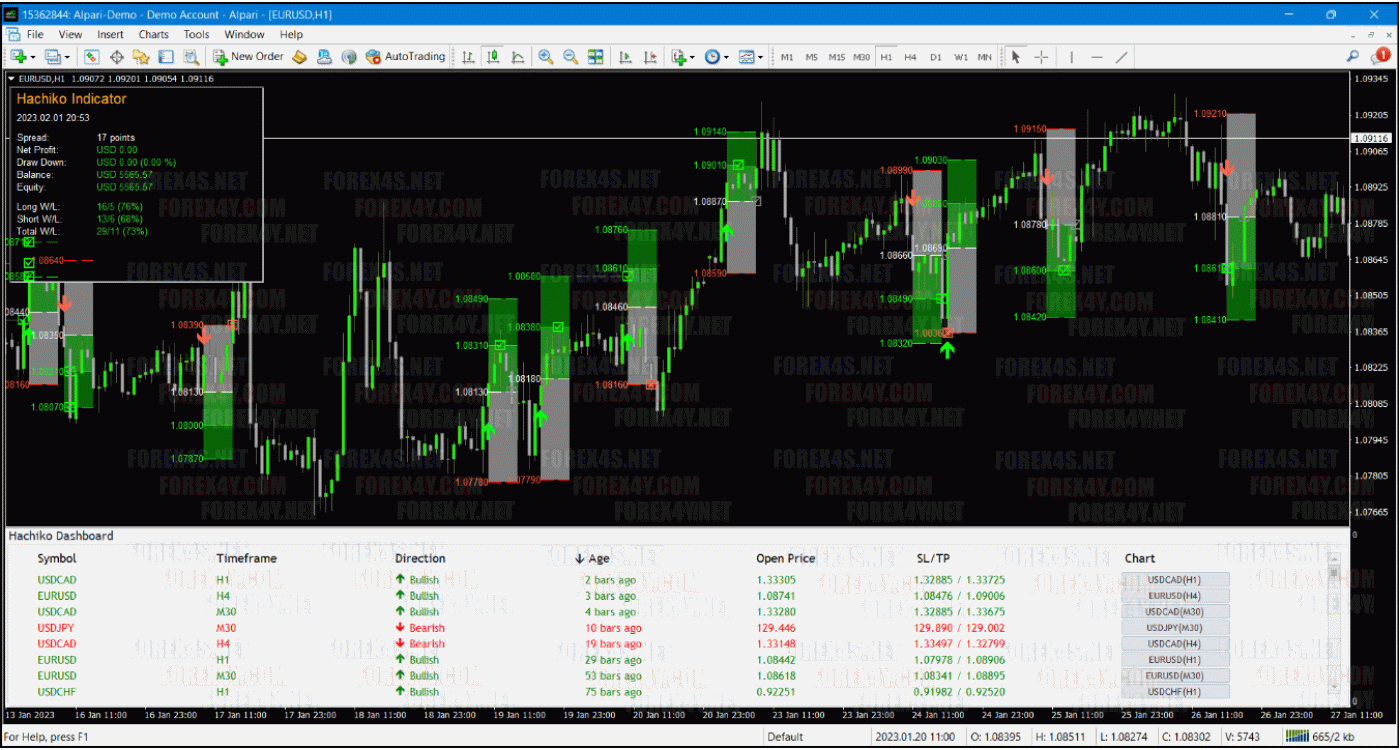Open the Market Watch panel icon
This screenshot has width=1400, height=750.
click(92, 57)
